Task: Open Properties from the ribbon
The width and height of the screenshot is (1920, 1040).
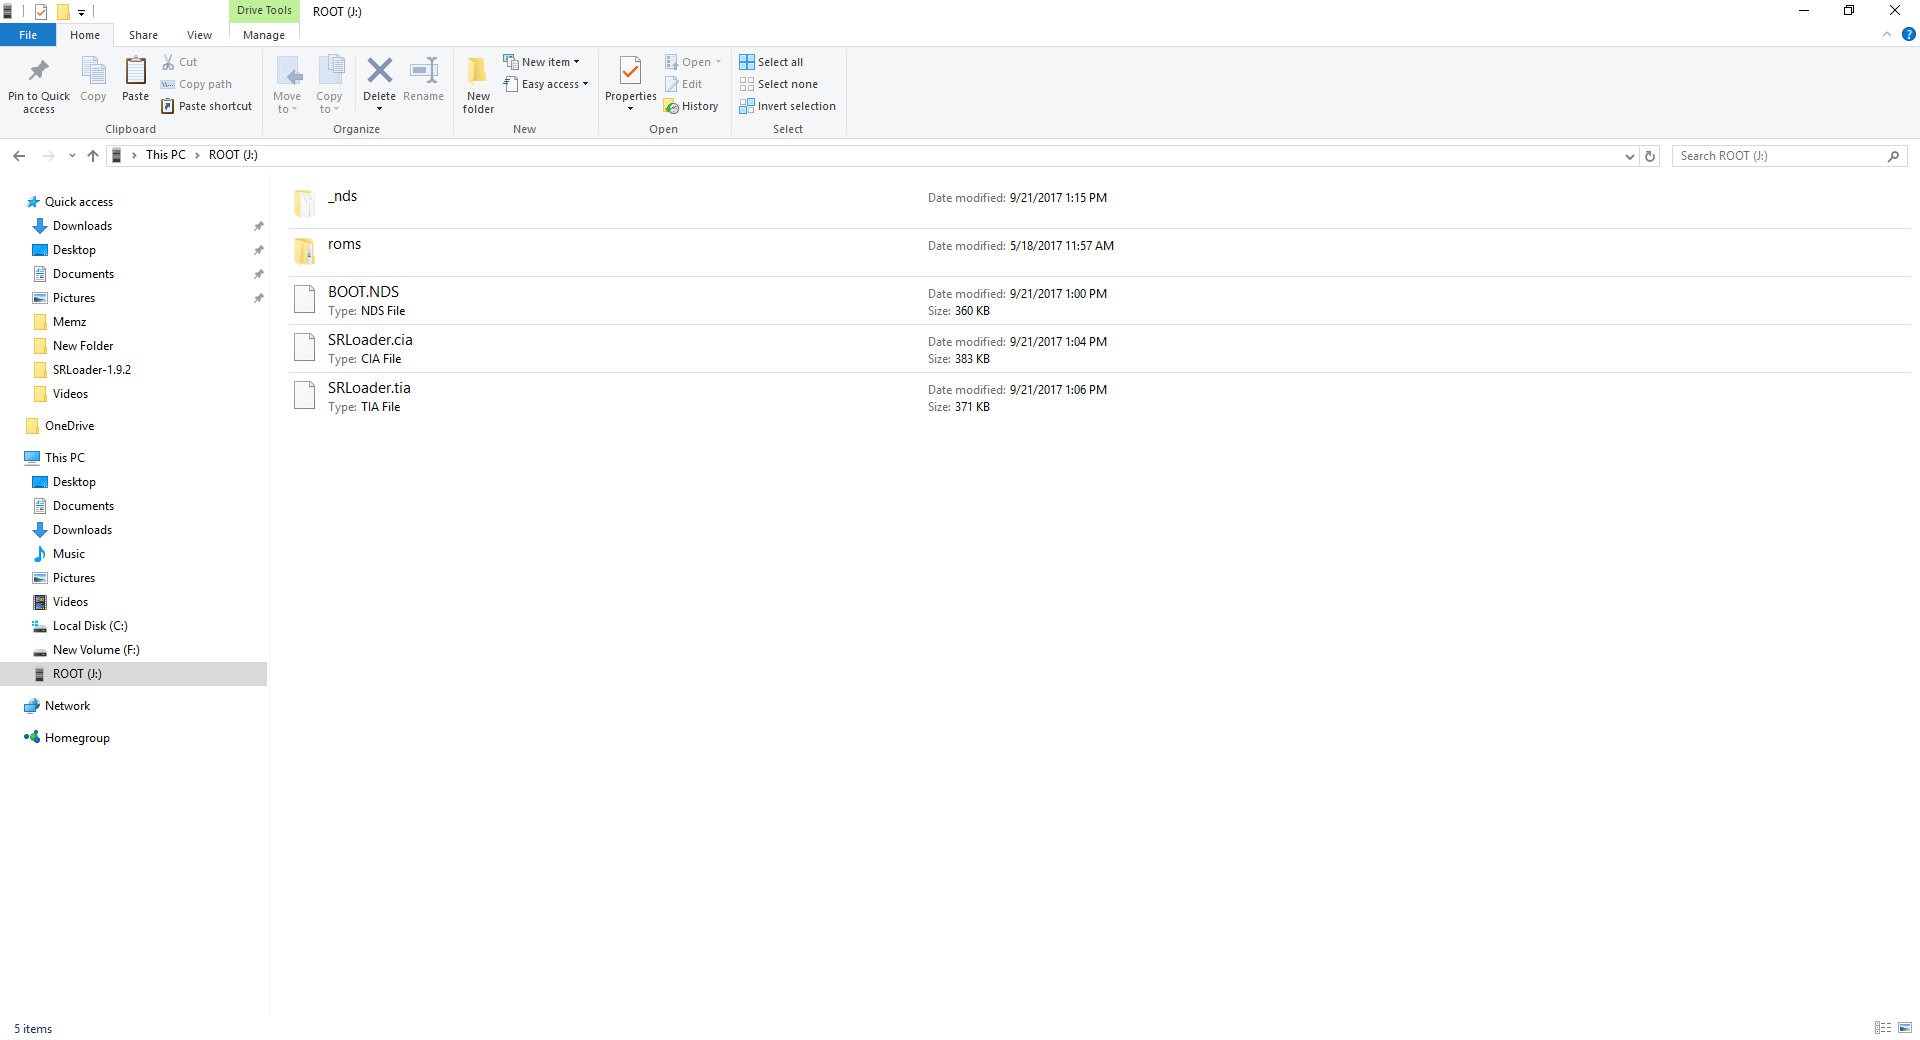Action: [x=630, y=80]
